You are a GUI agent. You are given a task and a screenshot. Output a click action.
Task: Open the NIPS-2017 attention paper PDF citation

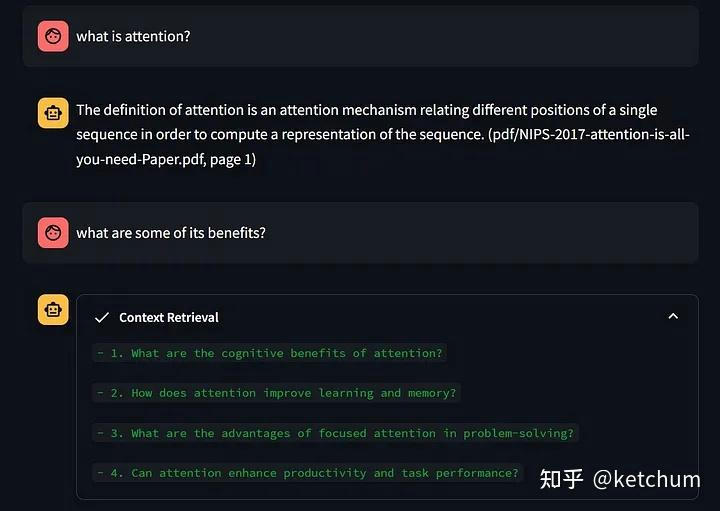click(x=588, y=134)
